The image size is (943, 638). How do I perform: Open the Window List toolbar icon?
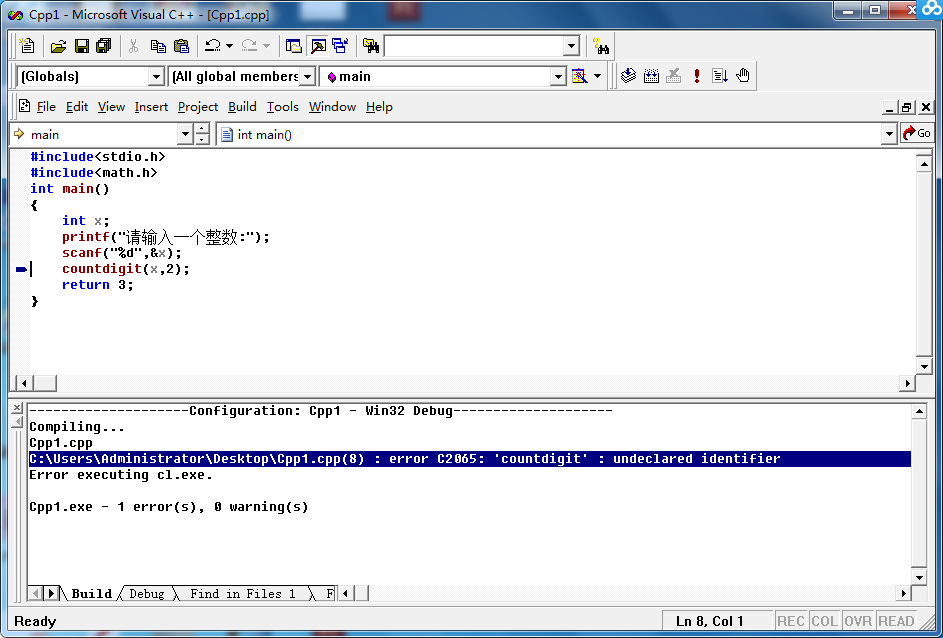coord(340,46)
